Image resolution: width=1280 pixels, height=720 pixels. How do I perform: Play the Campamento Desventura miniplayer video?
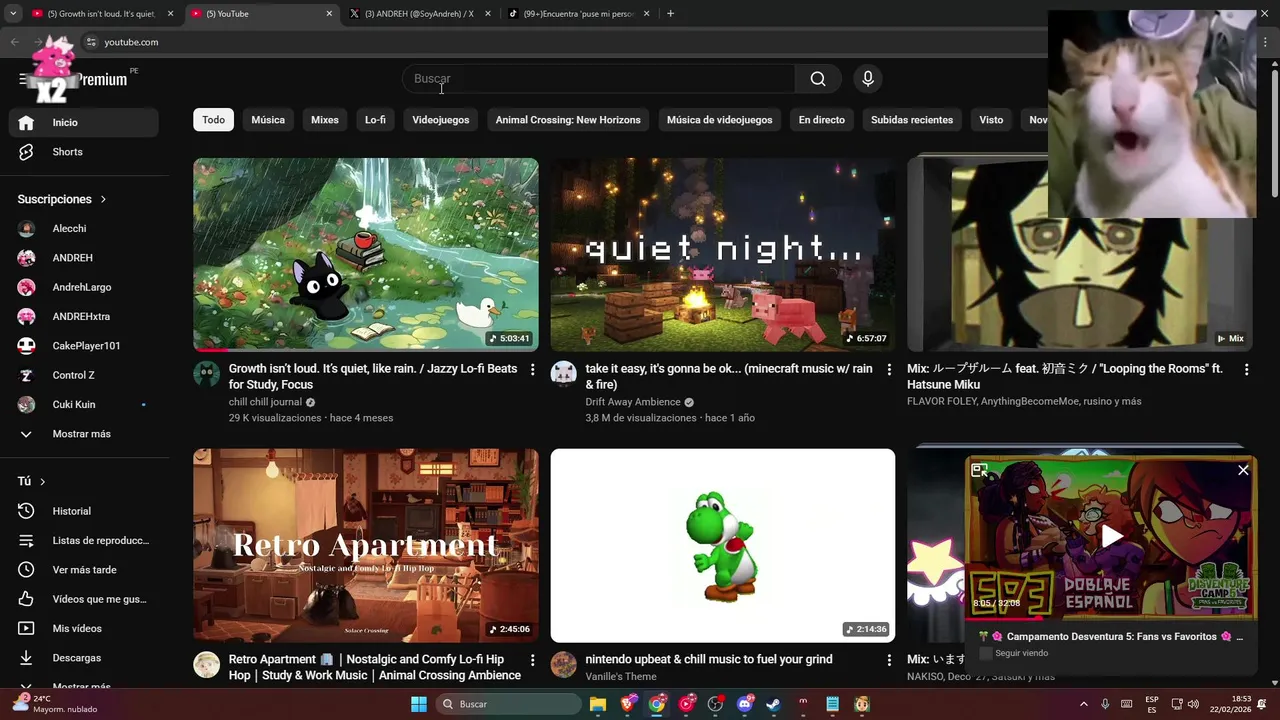coord(1111,537)
